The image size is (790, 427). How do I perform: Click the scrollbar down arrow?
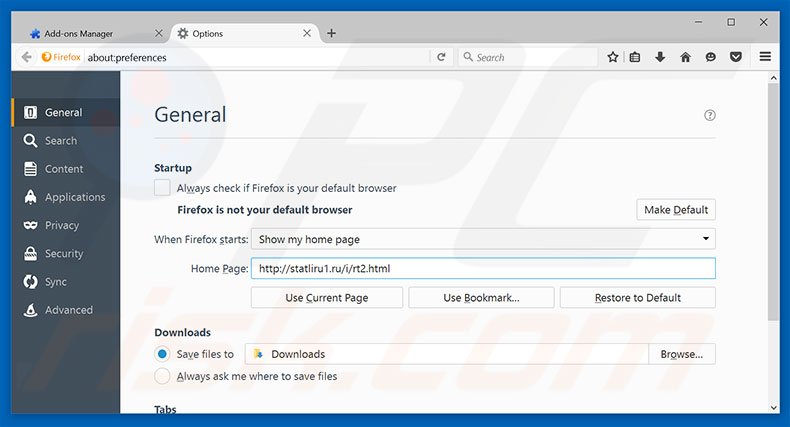tap(773, 408)
